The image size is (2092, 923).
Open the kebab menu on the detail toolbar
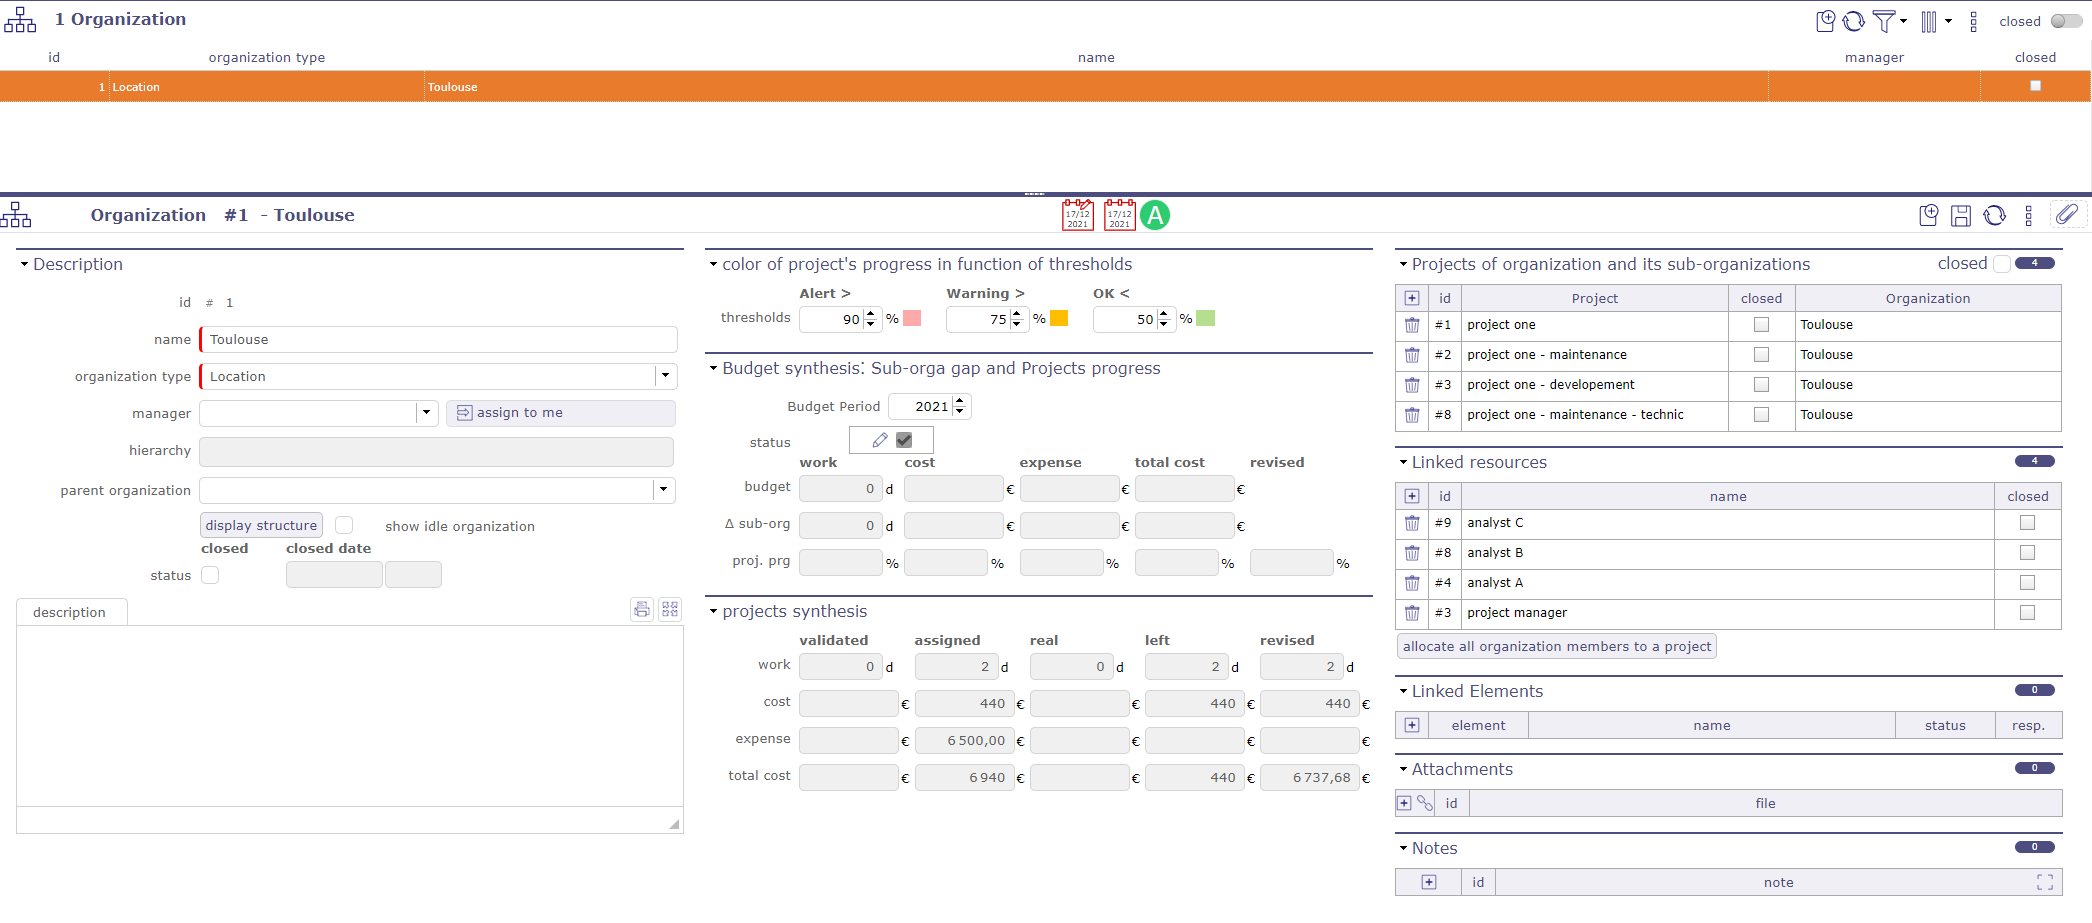coord(2029,215)
